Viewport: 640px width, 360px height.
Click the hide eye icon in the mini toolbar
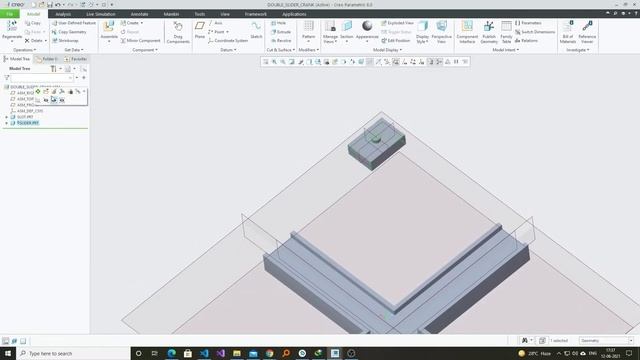46,100
